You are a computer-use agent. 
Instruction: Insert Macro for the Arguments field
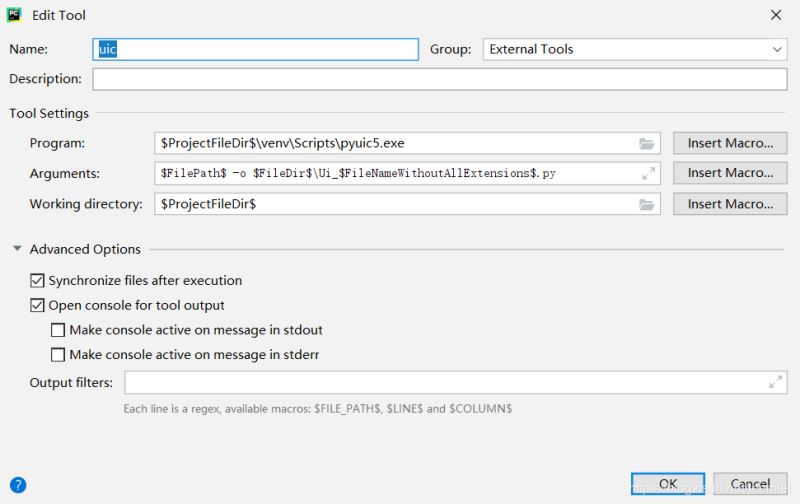(x=730, y=173)
